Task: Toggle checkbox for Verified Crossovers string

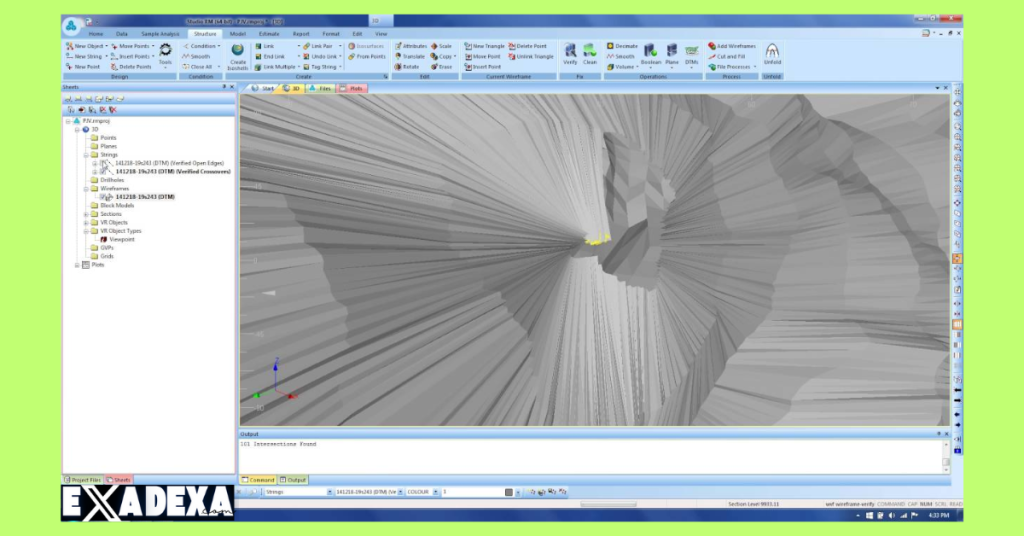Action: 102,171
